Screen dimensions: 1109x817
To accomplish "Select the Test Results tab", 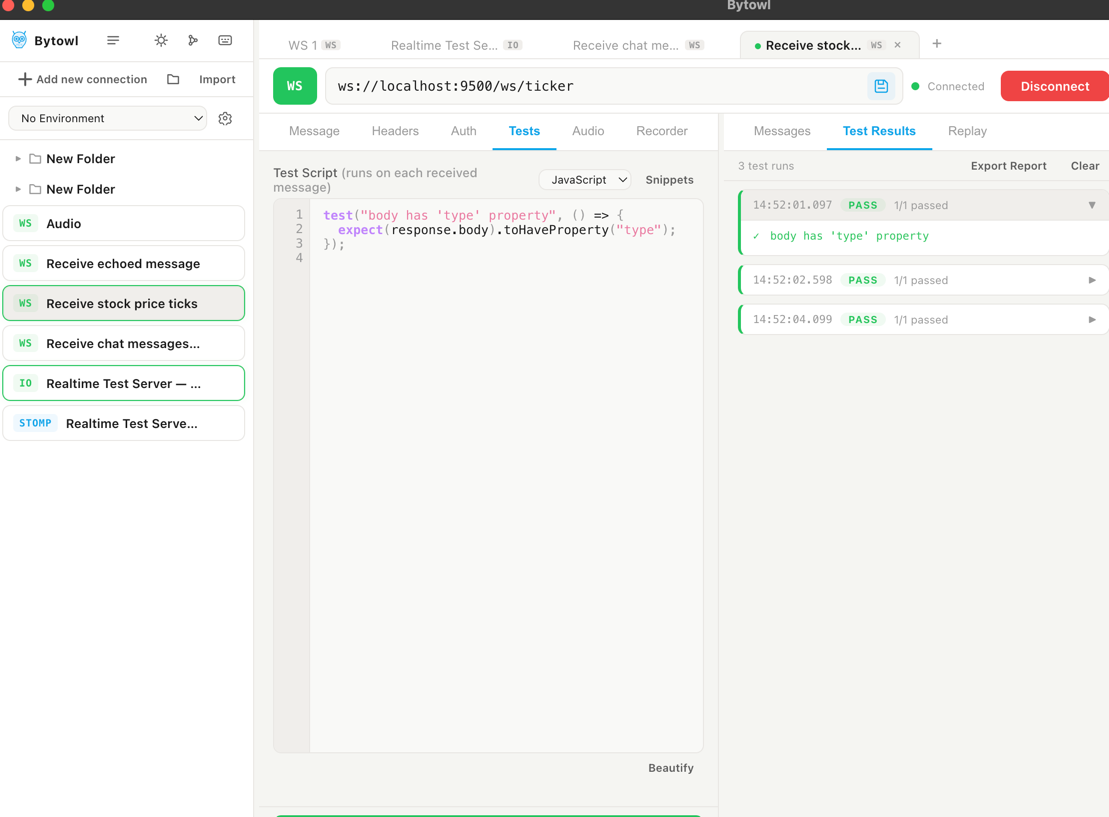I will coord(879,131).
